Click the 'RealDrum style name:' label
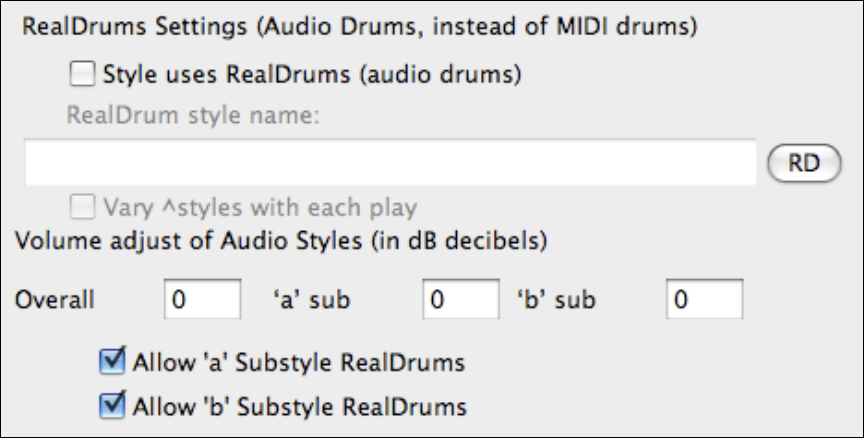The width and height of the screenshot is (864, 438). (192, 114)
